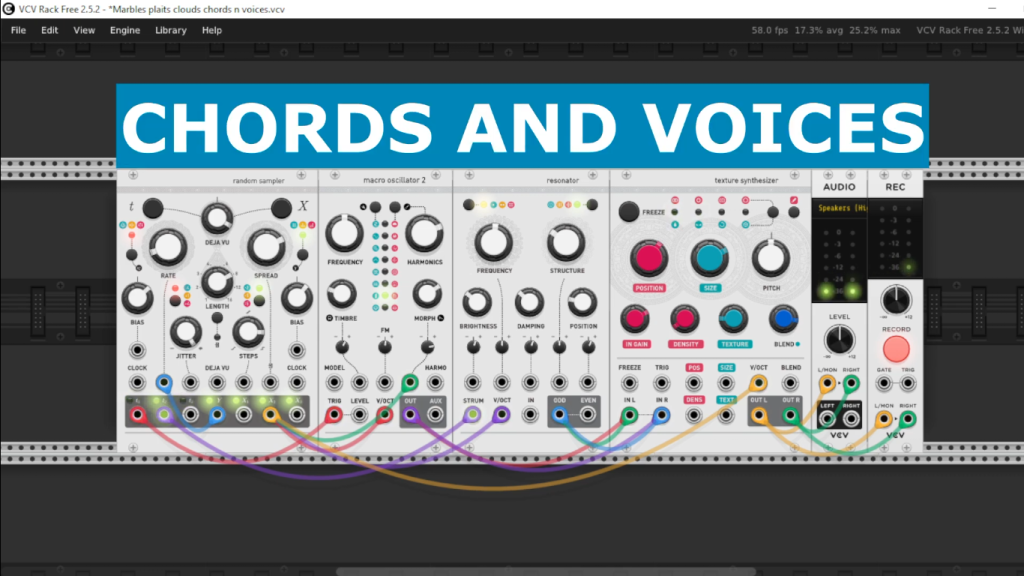Click the AUDIO module LEVEL knob

[839, 340]
